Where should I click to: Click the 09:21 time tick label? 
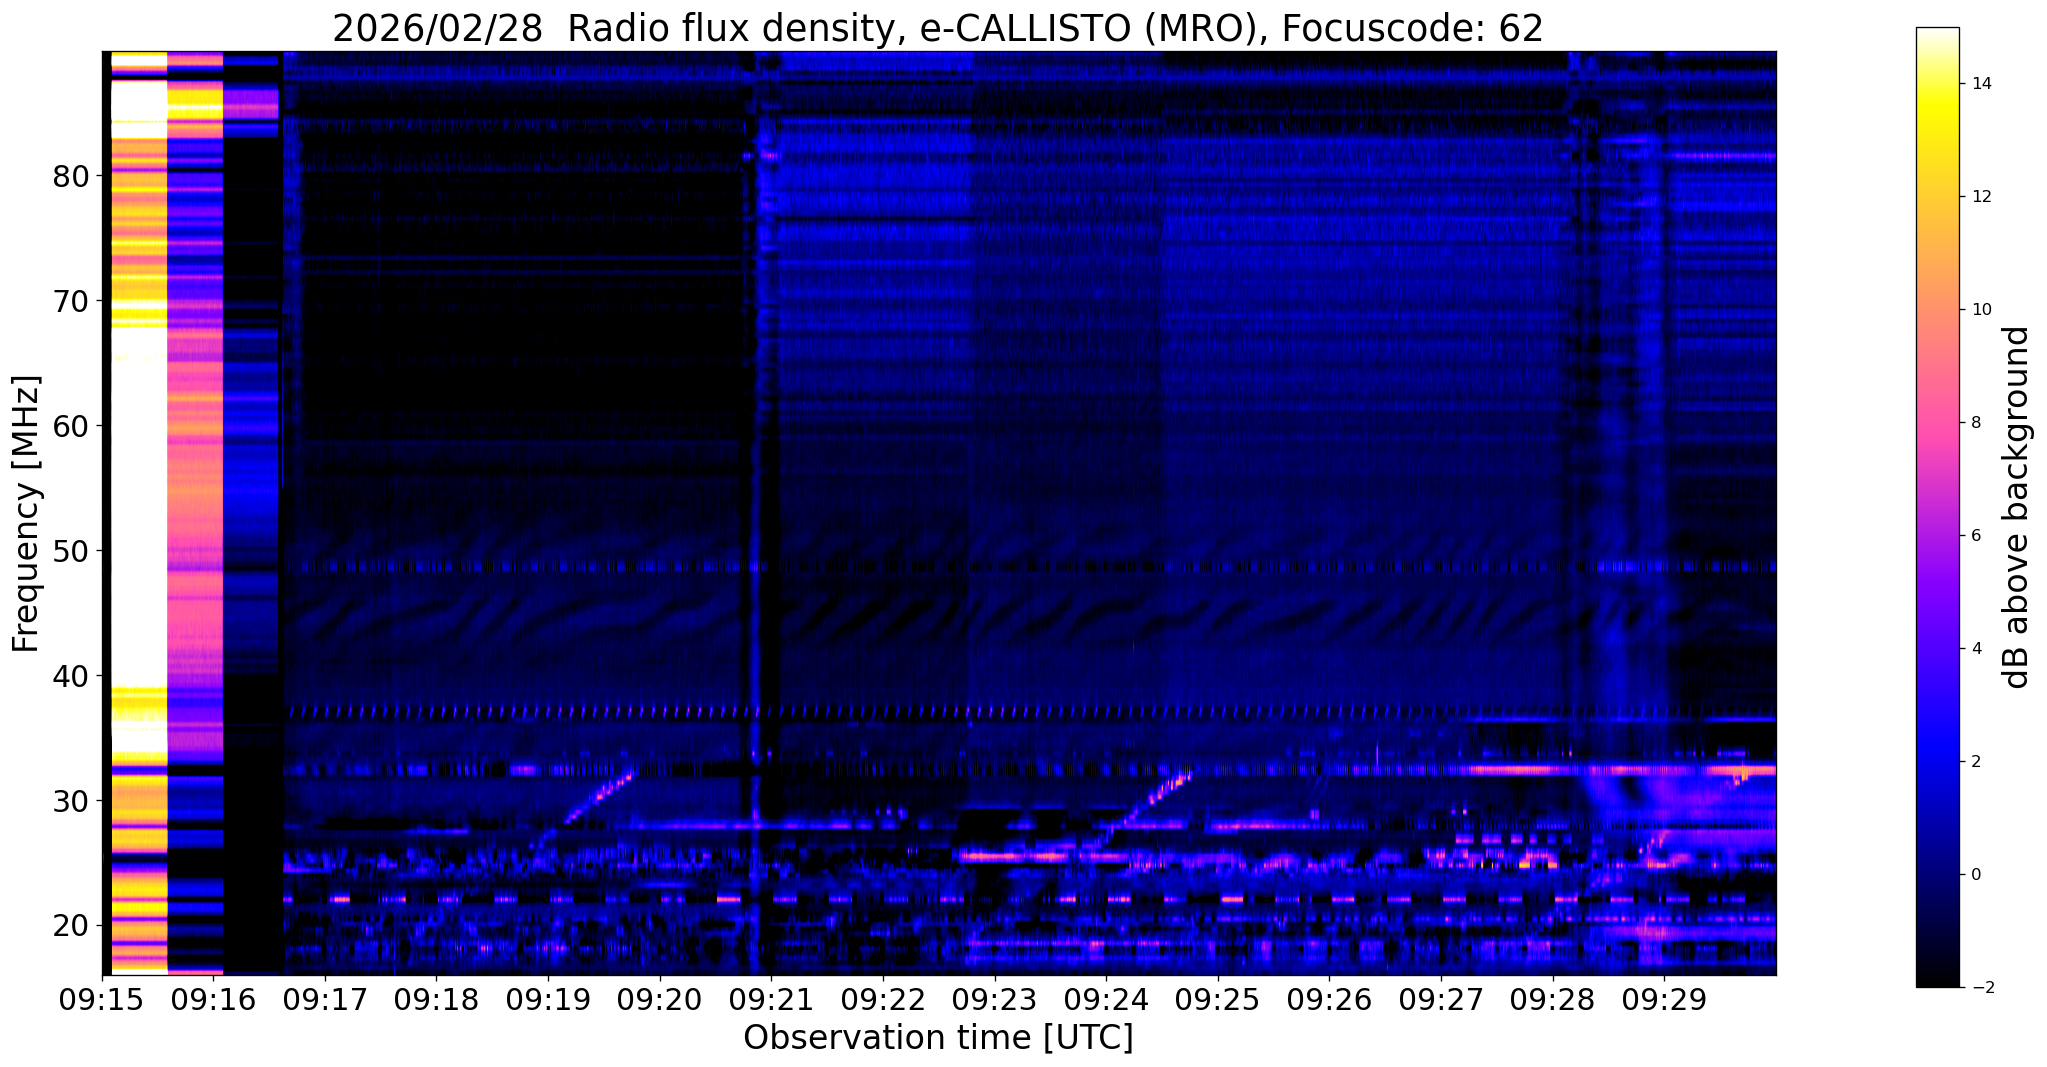pyautogui.click(x=771, y=1000)
